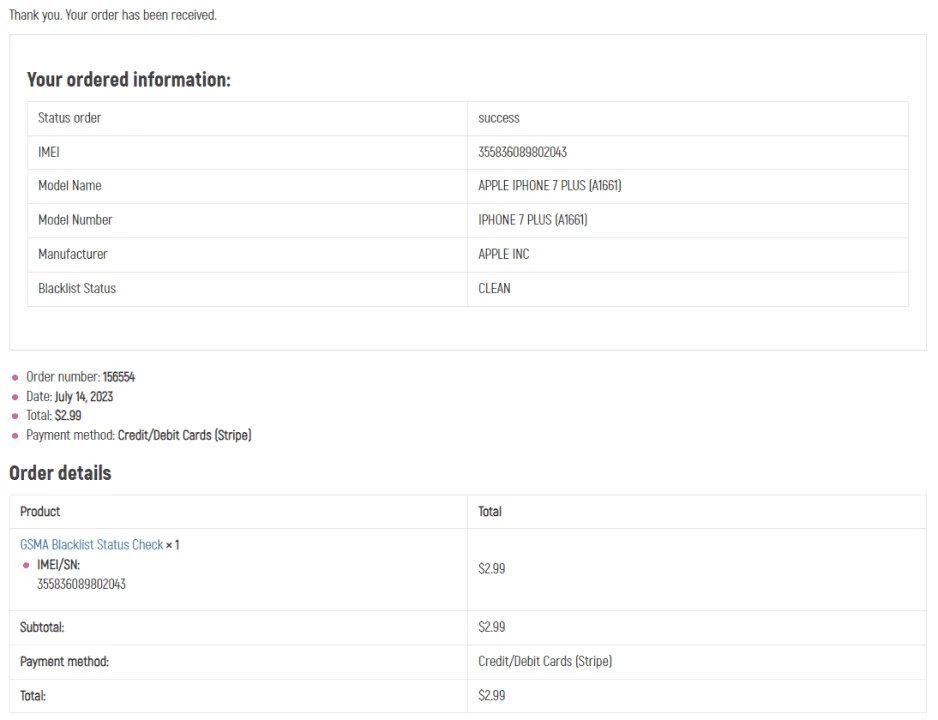The width and height of the screenshot is (938, 720).
Task: Select 'Credit/Debit Cards (Stripe)' in the bullet list
Action: coord(184,435)
